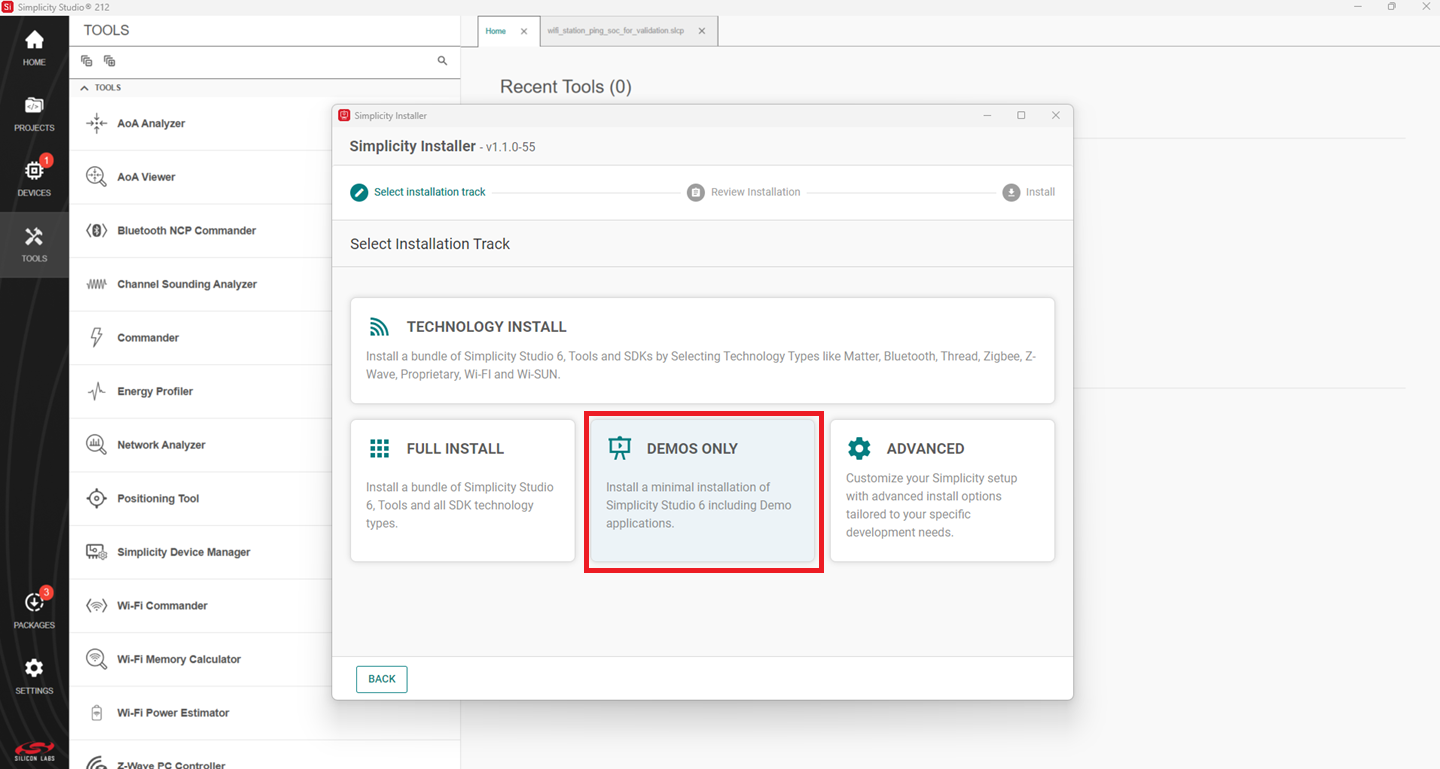Choose the Advanced install option
The width and height of the screenshot is (1440, 769).
coord(941,490)
